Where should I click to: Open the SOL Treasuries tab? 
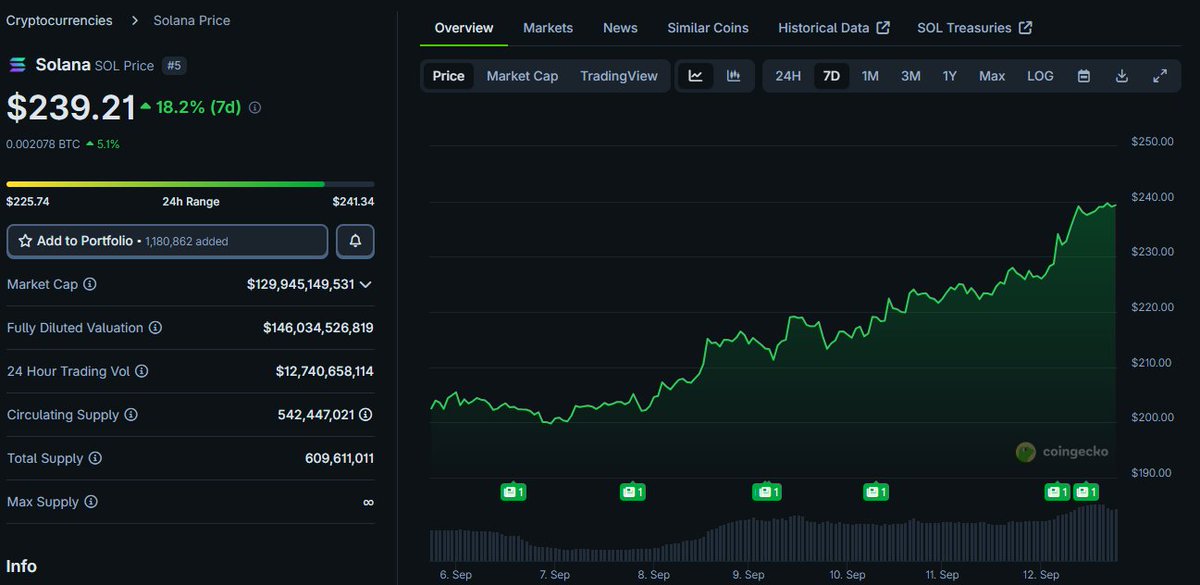(975, 28)
